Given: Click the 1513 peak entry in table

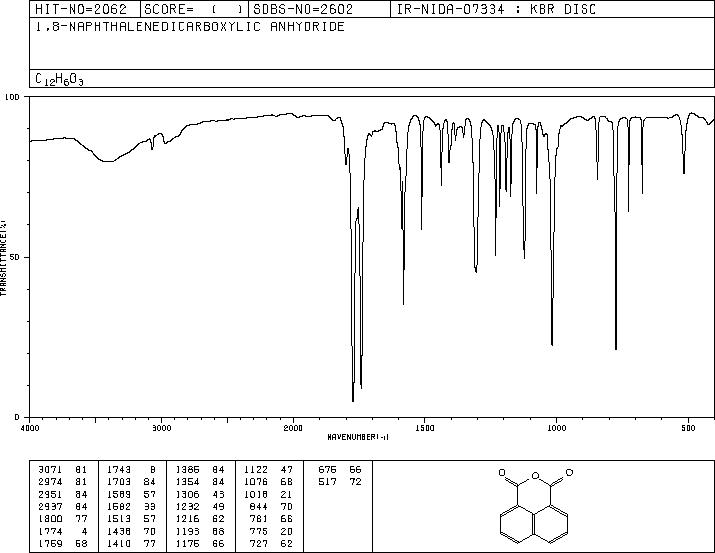Looking at the screenshot, I should tap(131, 519).
